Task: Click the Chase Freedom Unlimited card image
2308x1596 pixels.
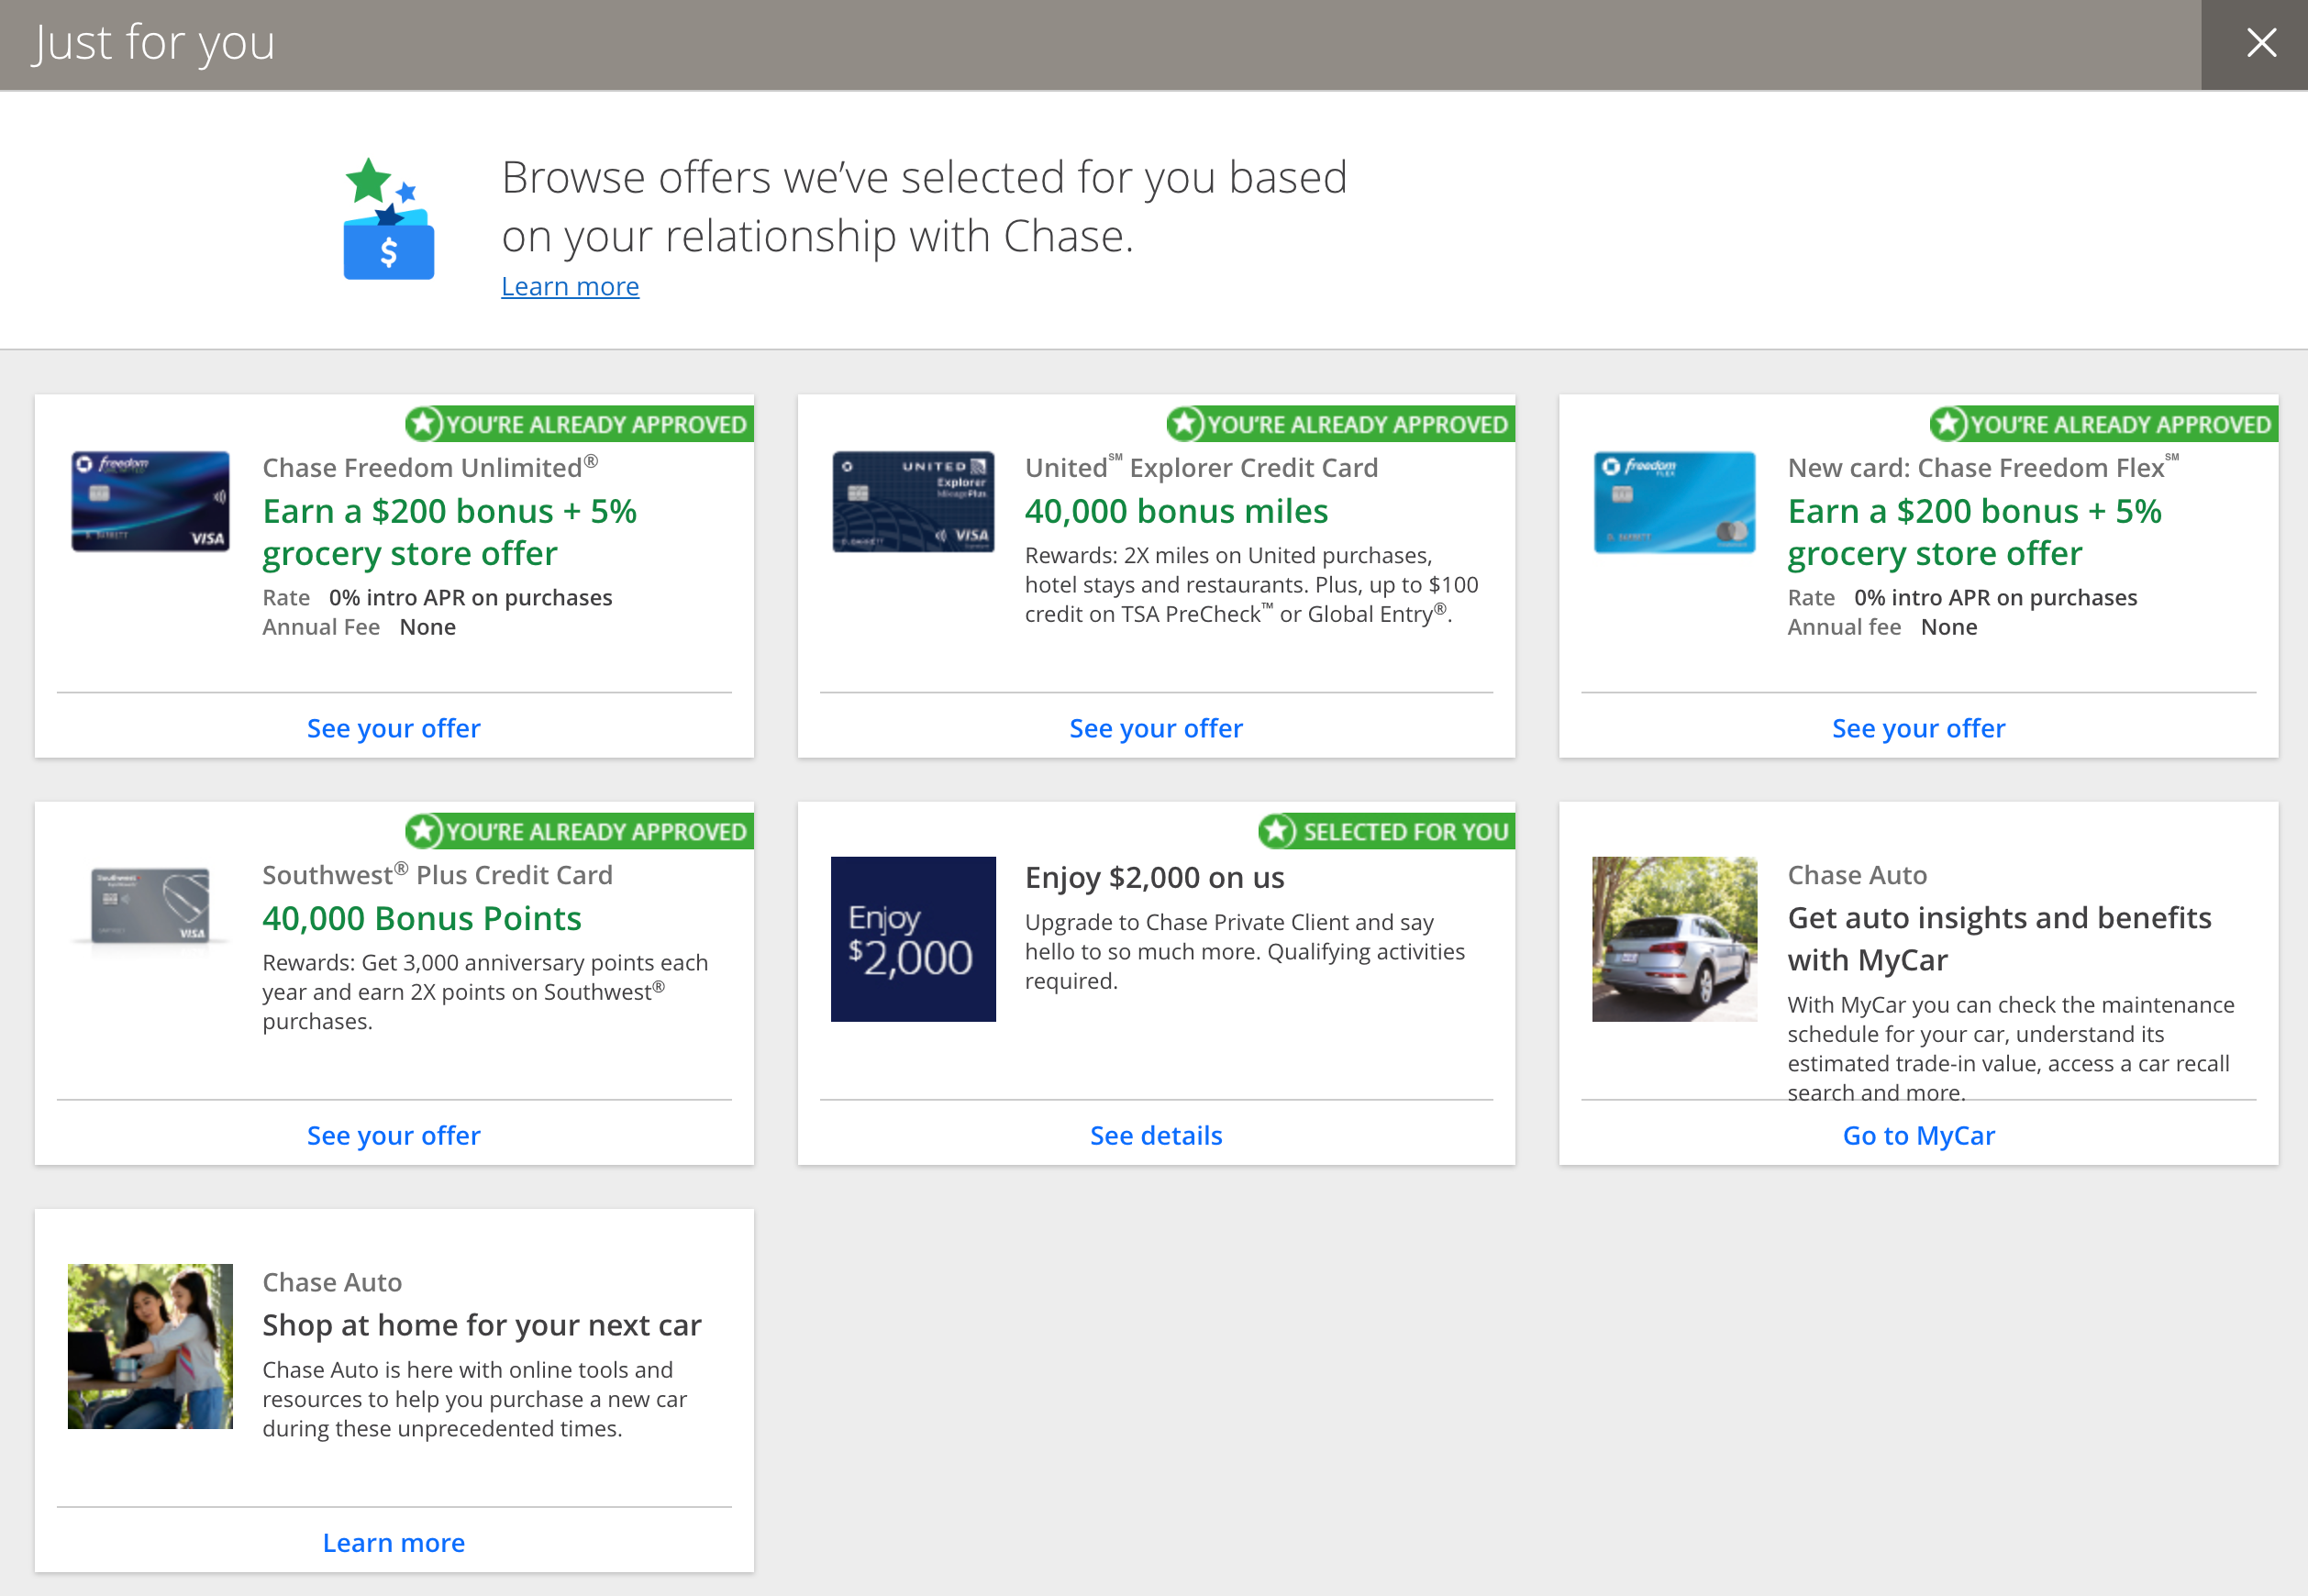Action: click(150, 501)
